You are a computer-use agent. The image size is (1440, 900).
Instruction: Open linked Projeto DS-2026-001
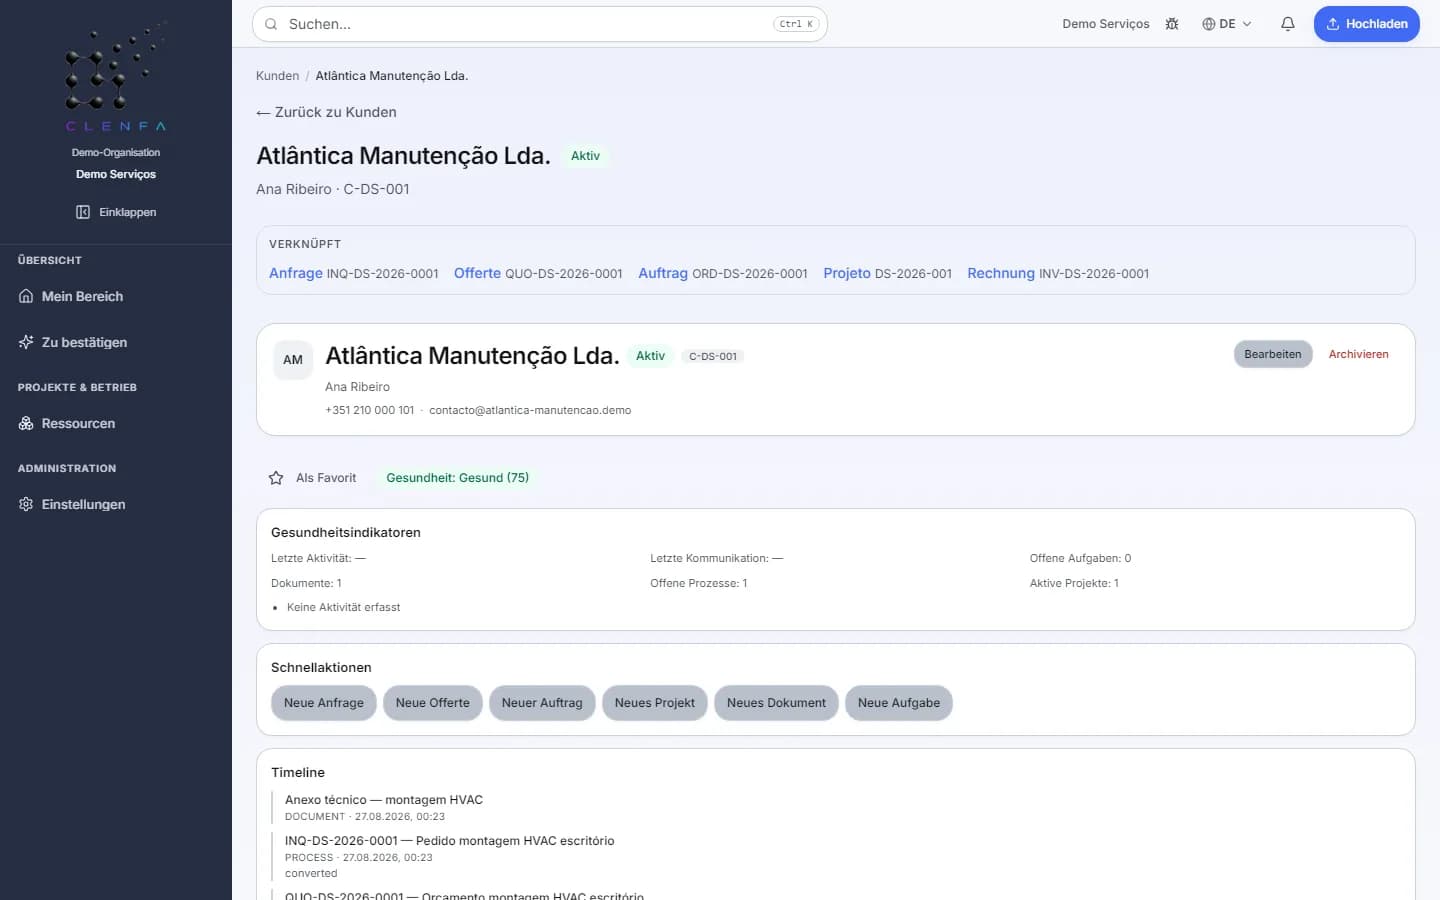pos(887,273)
